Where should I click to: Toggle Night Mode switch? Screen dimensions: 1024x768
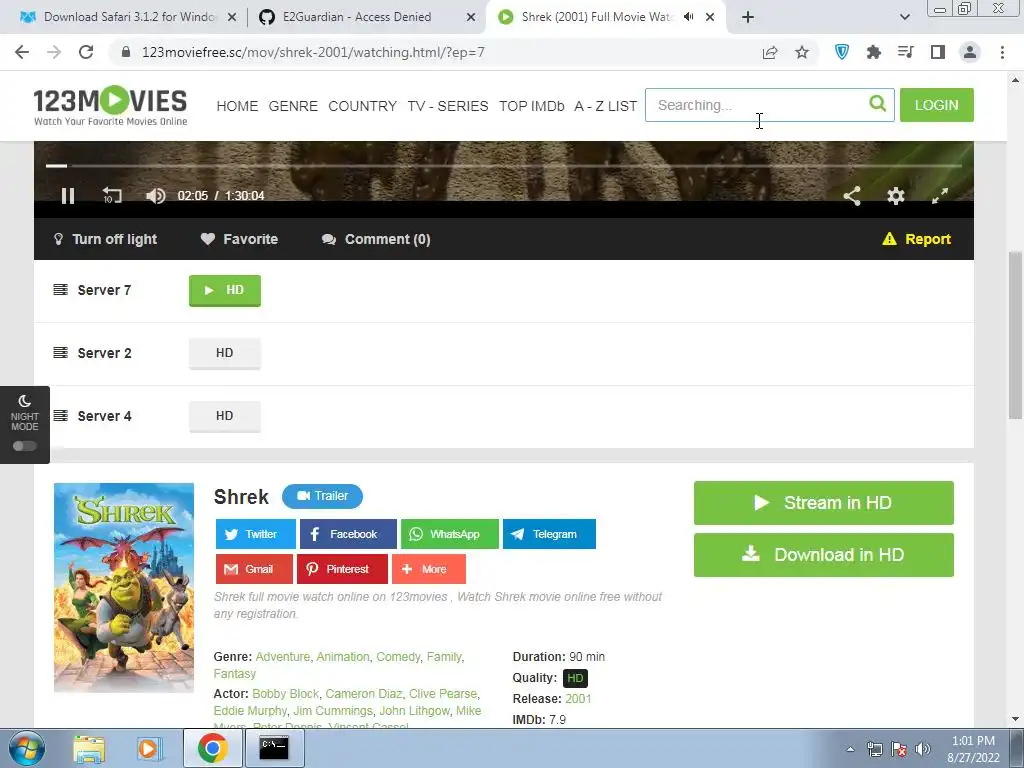pos(25,446)
